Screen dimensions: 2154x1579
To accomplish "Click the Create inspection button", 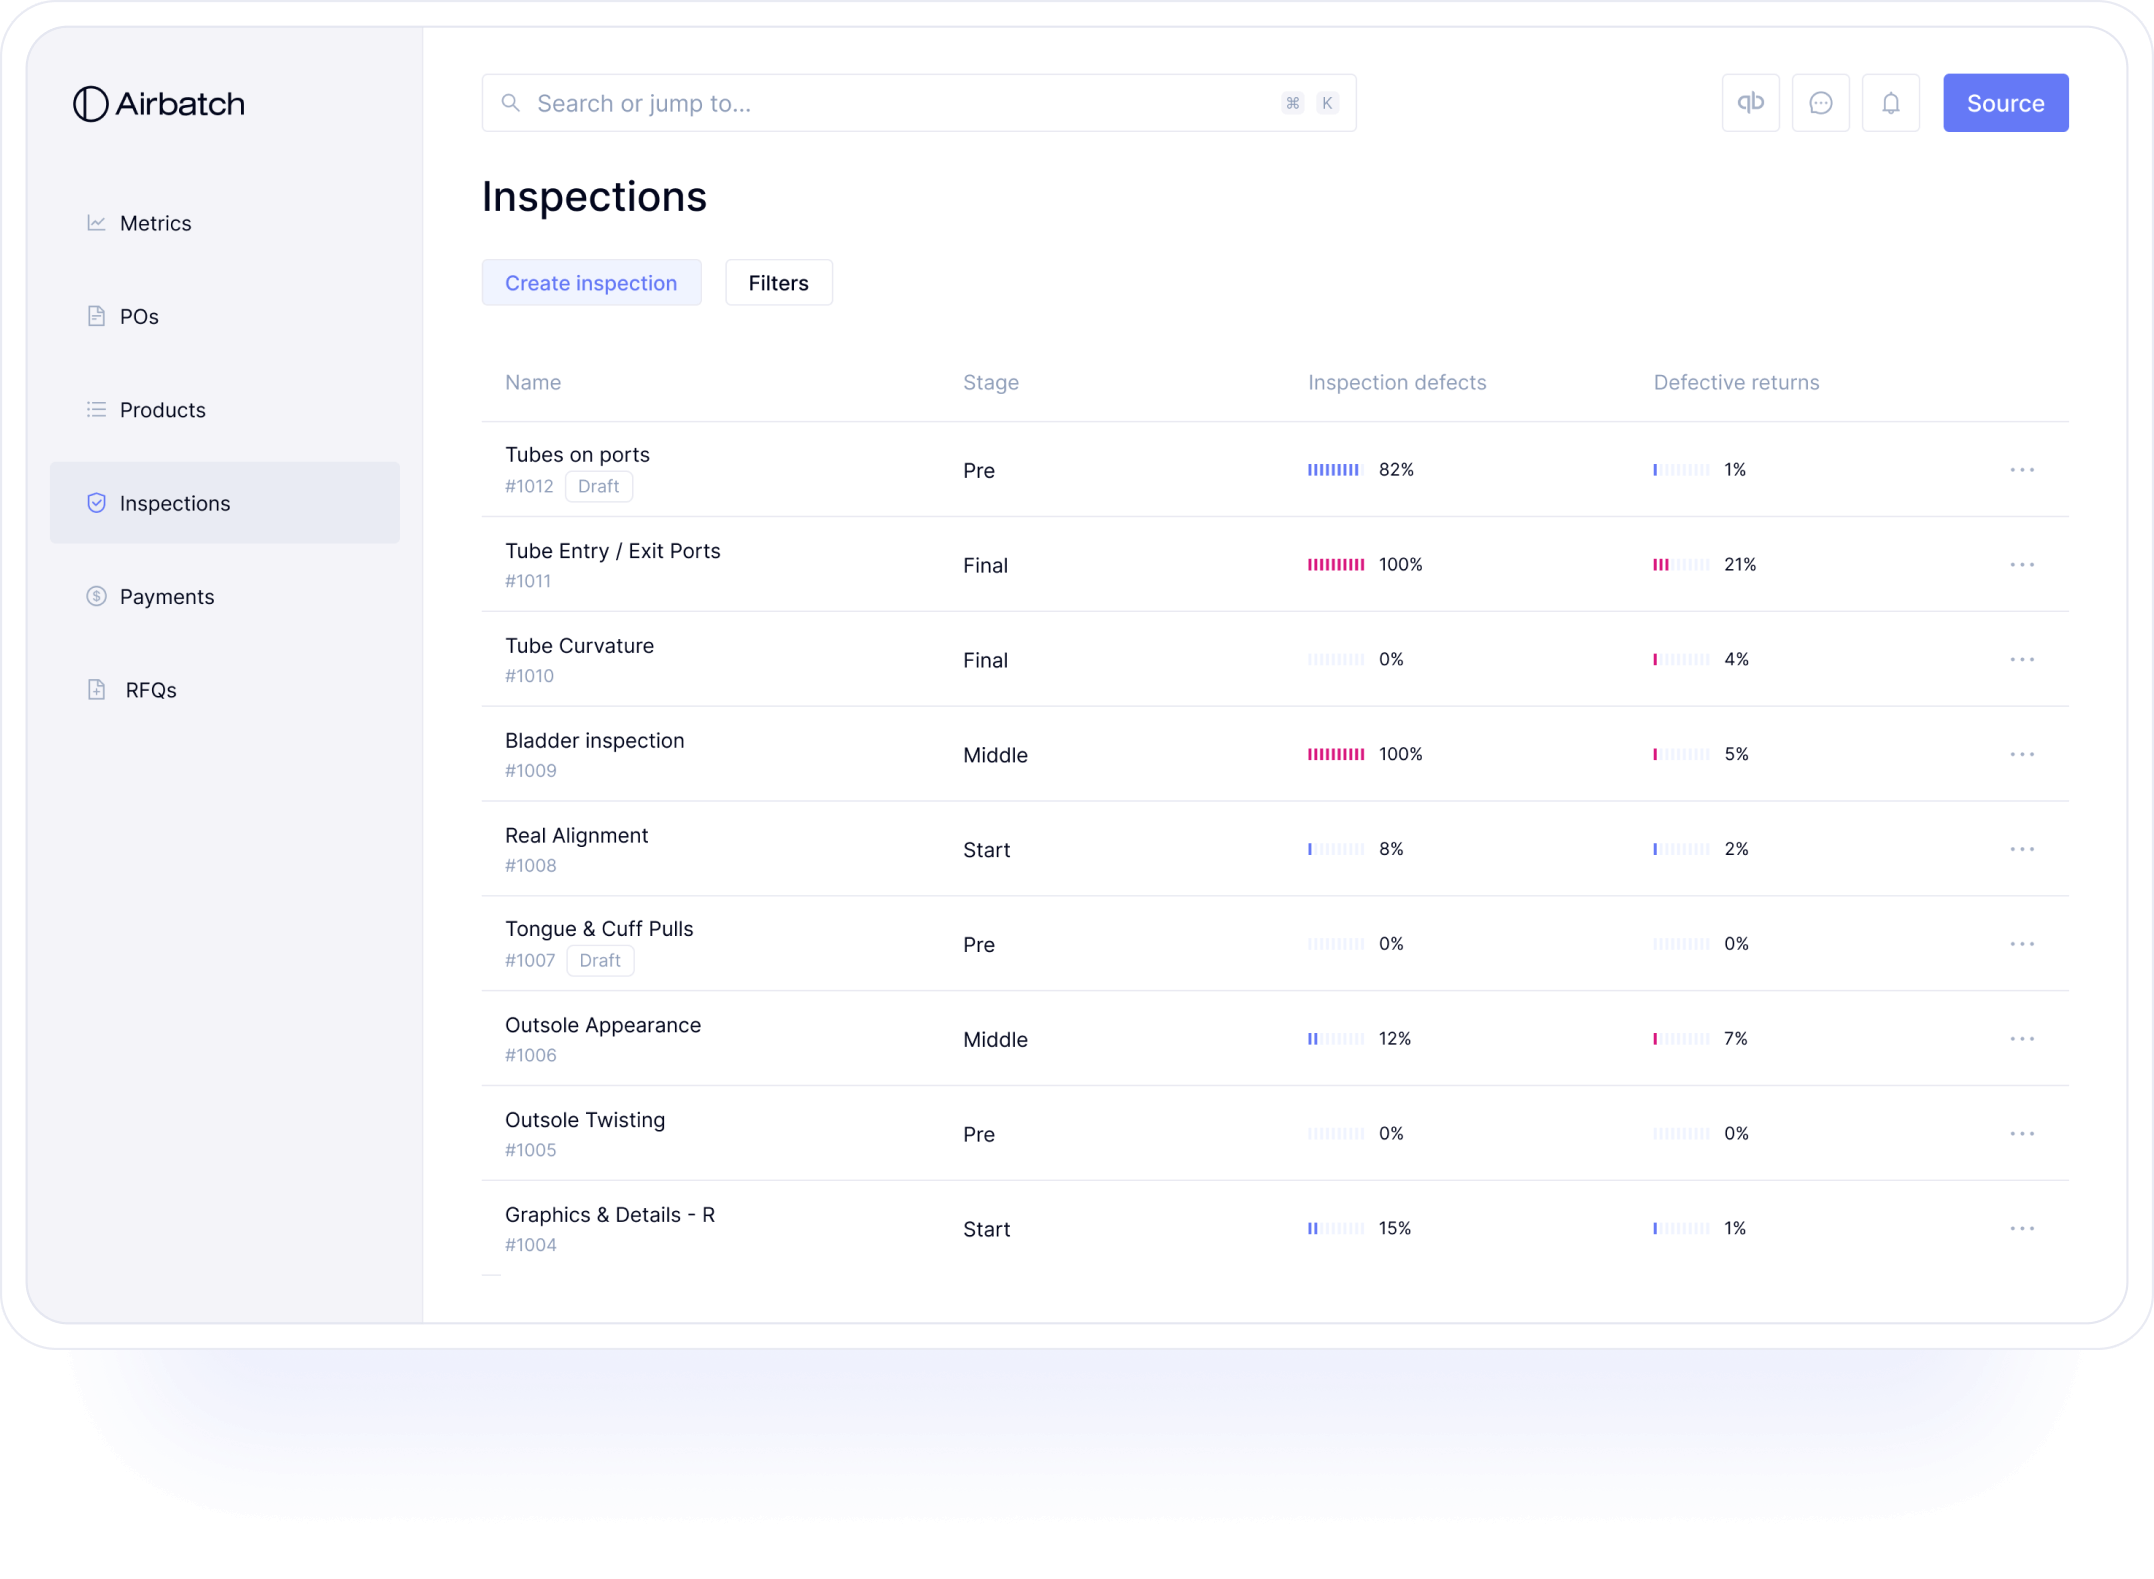I will pos(591,283).
